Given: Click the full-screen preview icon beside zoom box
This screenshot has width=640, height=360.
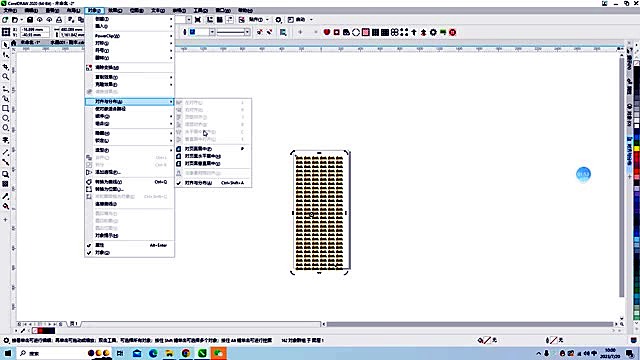Looking at the screenshot, I should [198, 20].
